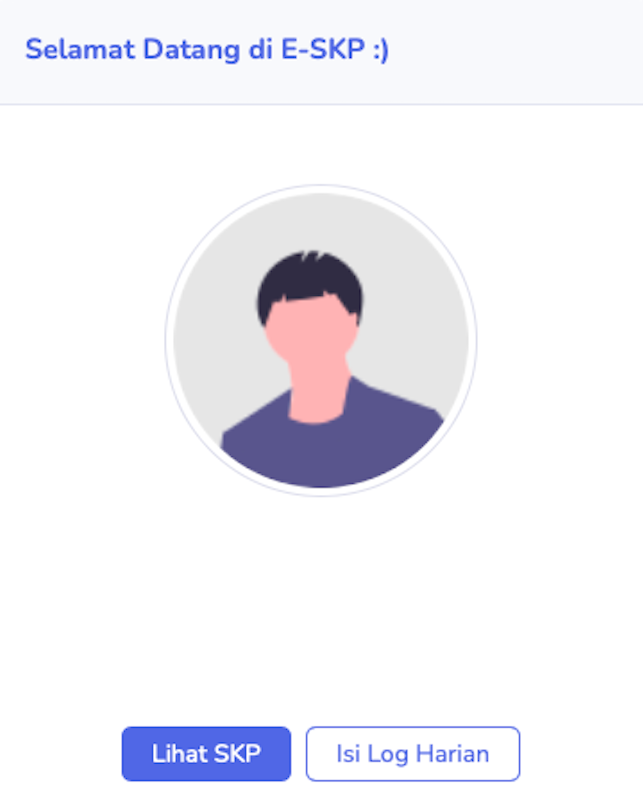Click the word E-SKP in the header
Screen dimensions: 643x801
point(323,50)
